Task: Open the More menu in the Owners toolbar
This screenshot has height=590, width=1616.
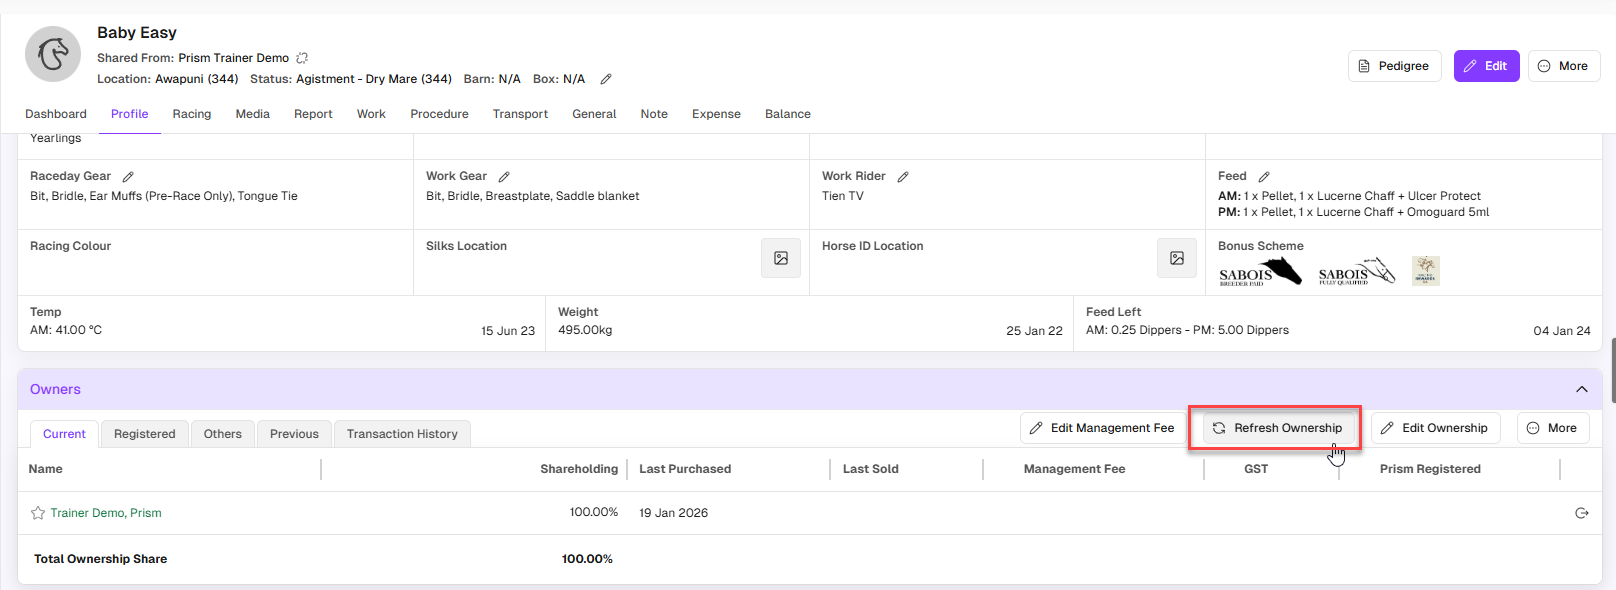Action: [x=1553, y=428]
